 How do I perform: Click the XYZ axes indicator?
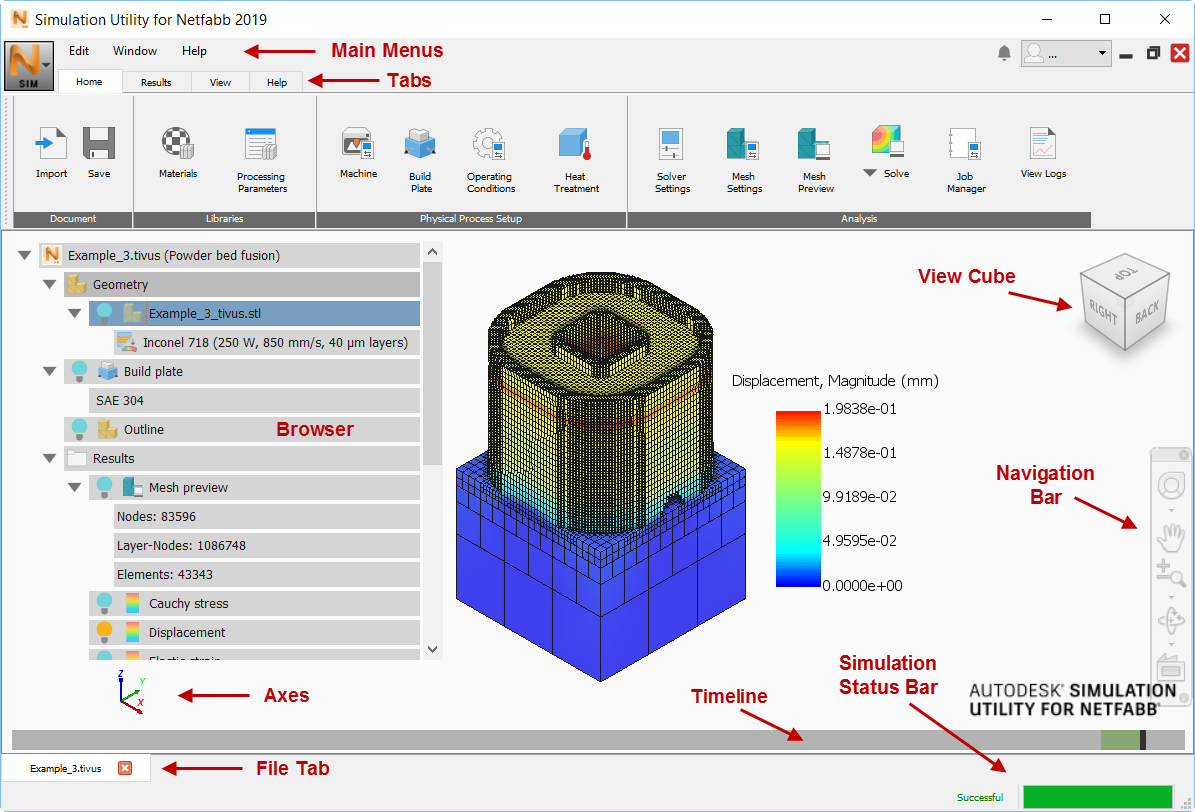pyautogui.click(x=131, y=691)
